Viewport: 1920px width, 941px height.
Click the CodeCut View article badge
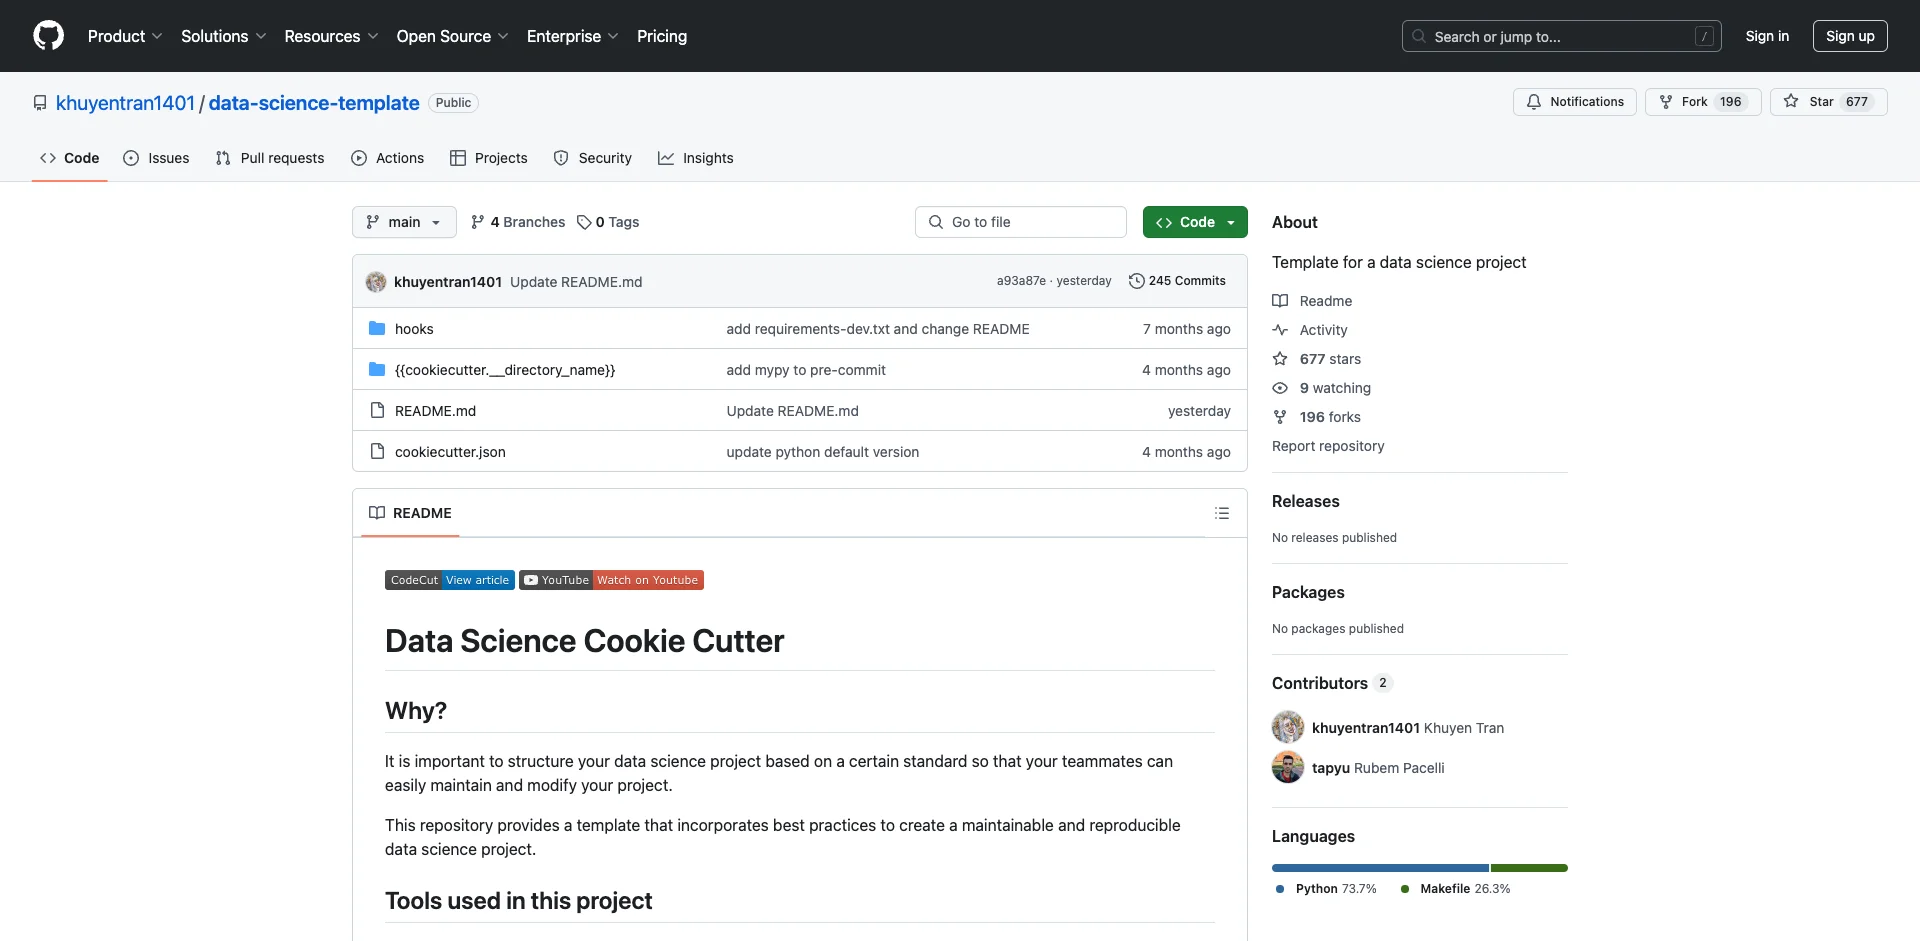(x=450, y=580)
